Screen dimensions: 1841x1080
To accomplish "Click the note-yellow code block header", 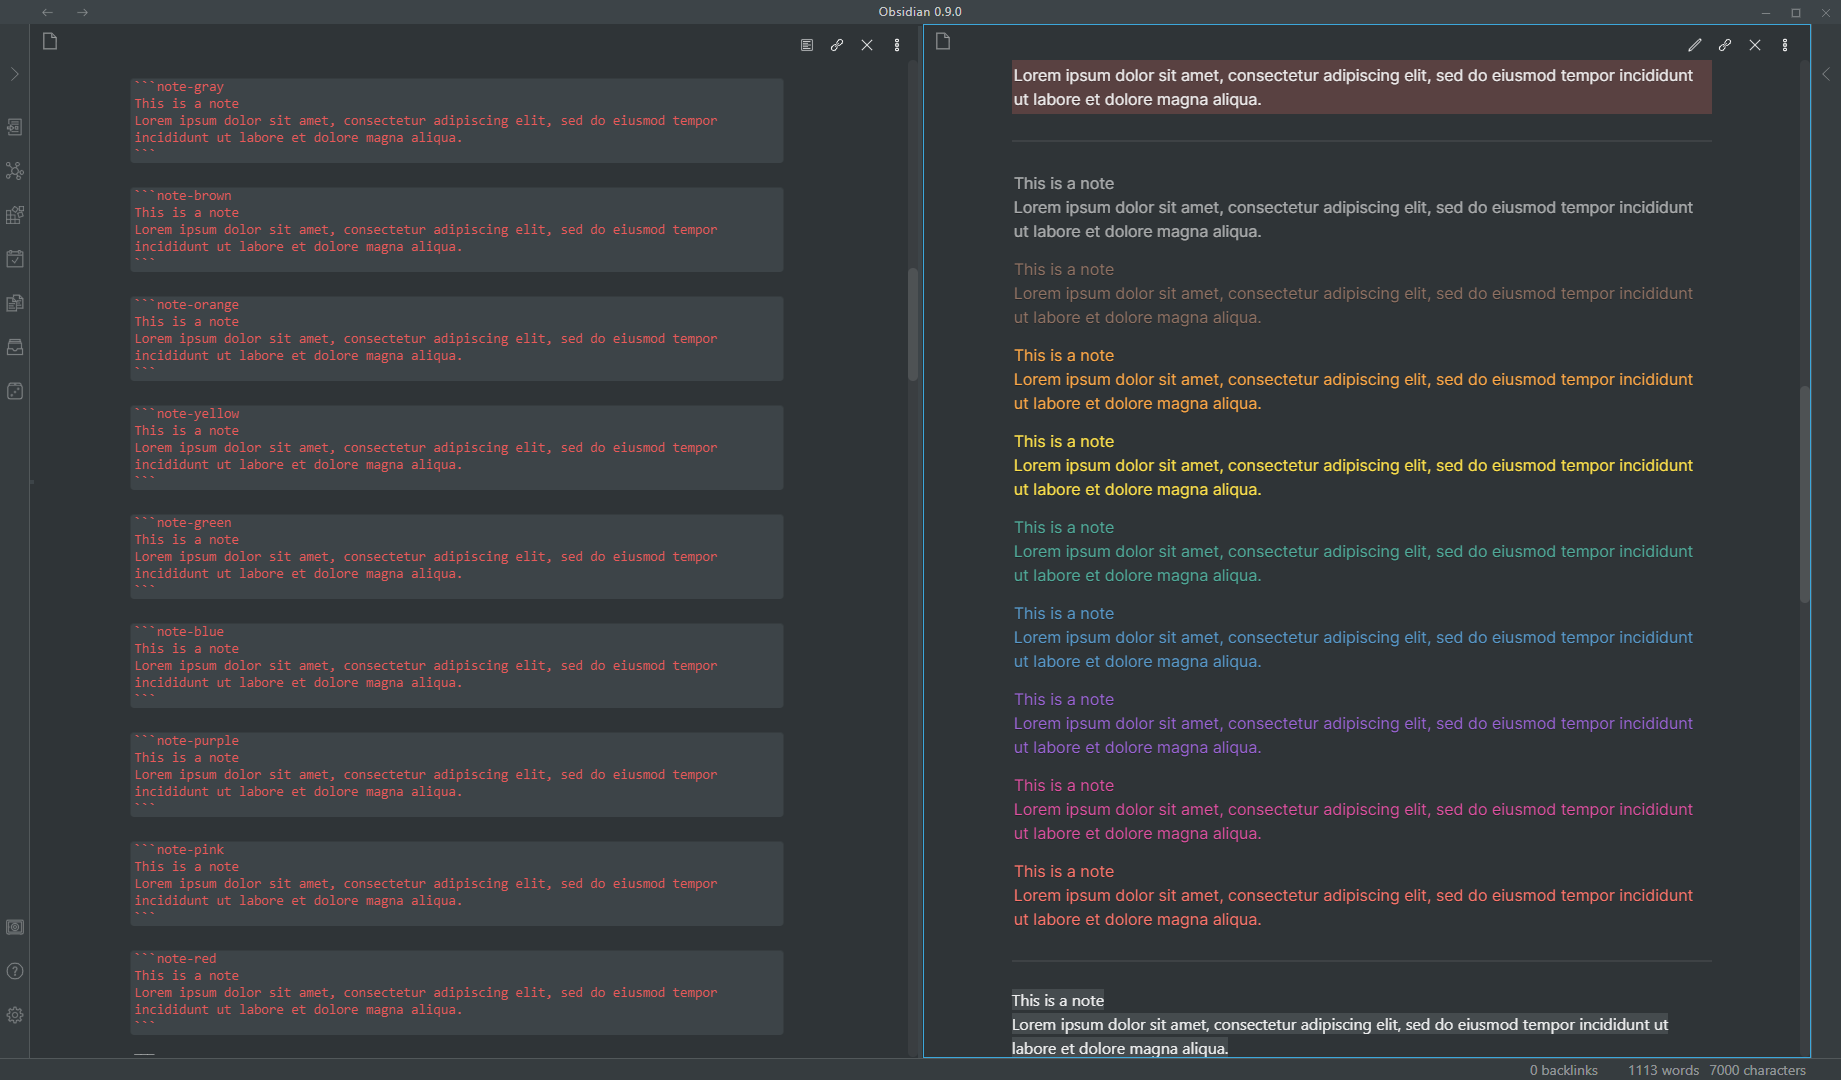I will point(187,414).
